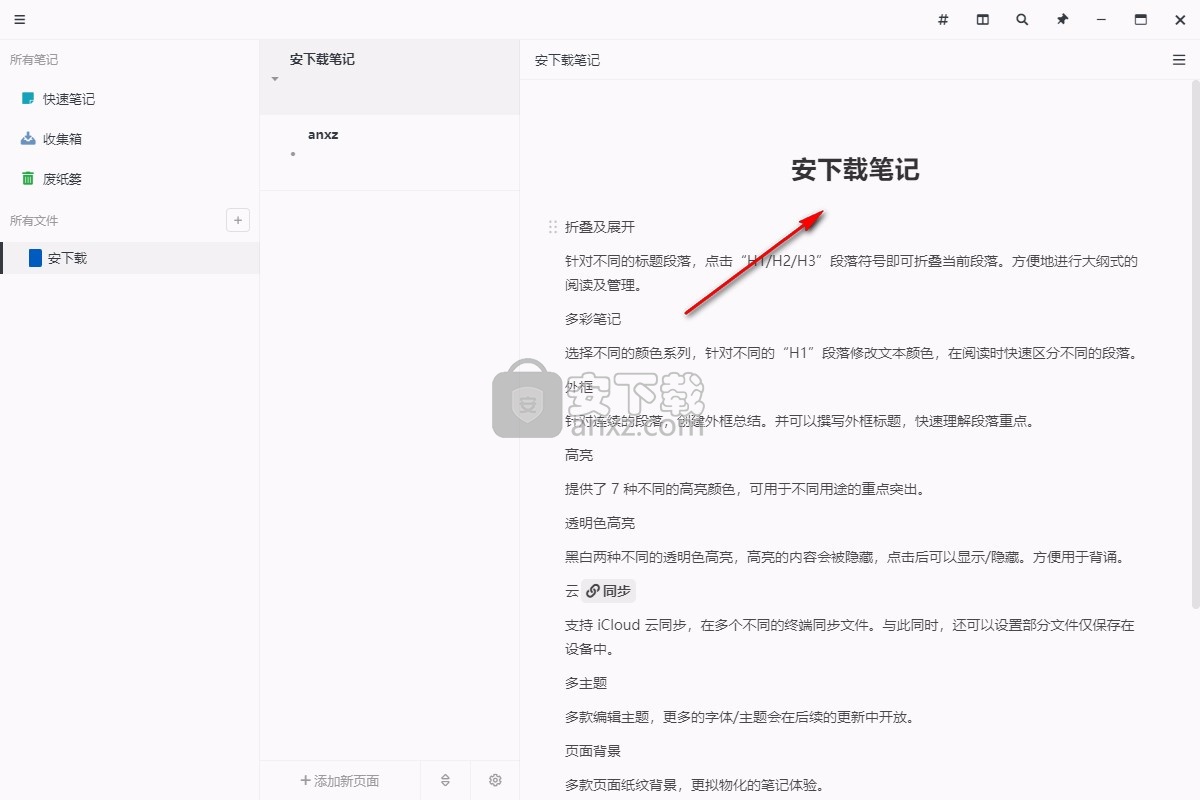1200x800 pixels.
Task: Maximize the application window
Action: tap(1141, 20)
